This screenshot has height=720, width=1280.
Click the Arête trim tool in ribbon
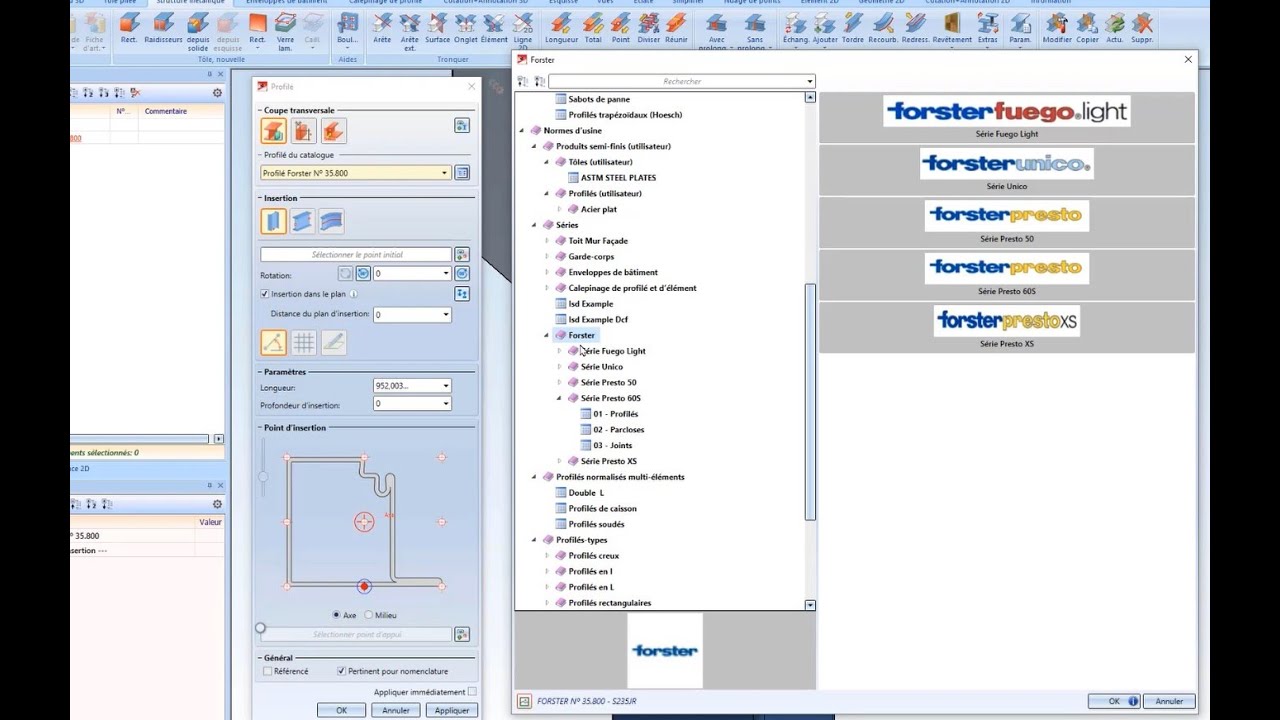point(382,28)
